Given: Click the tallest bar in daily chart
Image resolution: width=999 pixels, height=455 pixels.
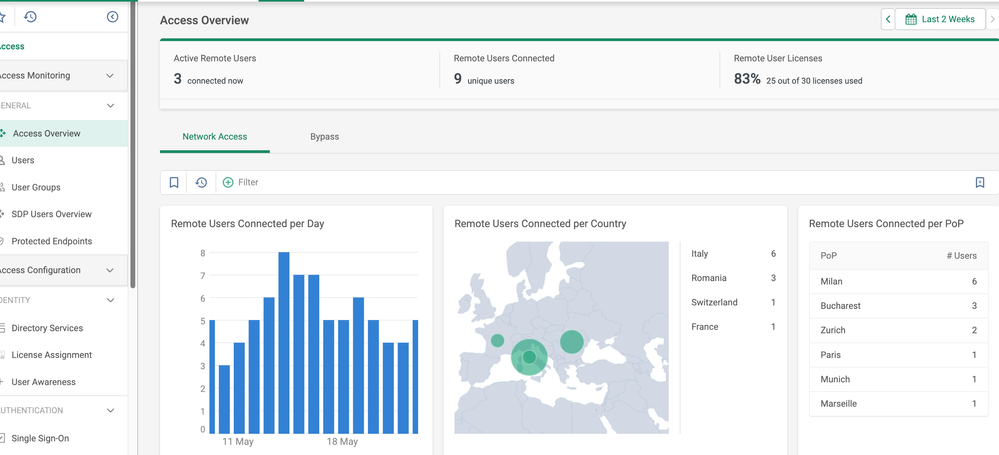Looking at the screenshot, I should [284, 343].
